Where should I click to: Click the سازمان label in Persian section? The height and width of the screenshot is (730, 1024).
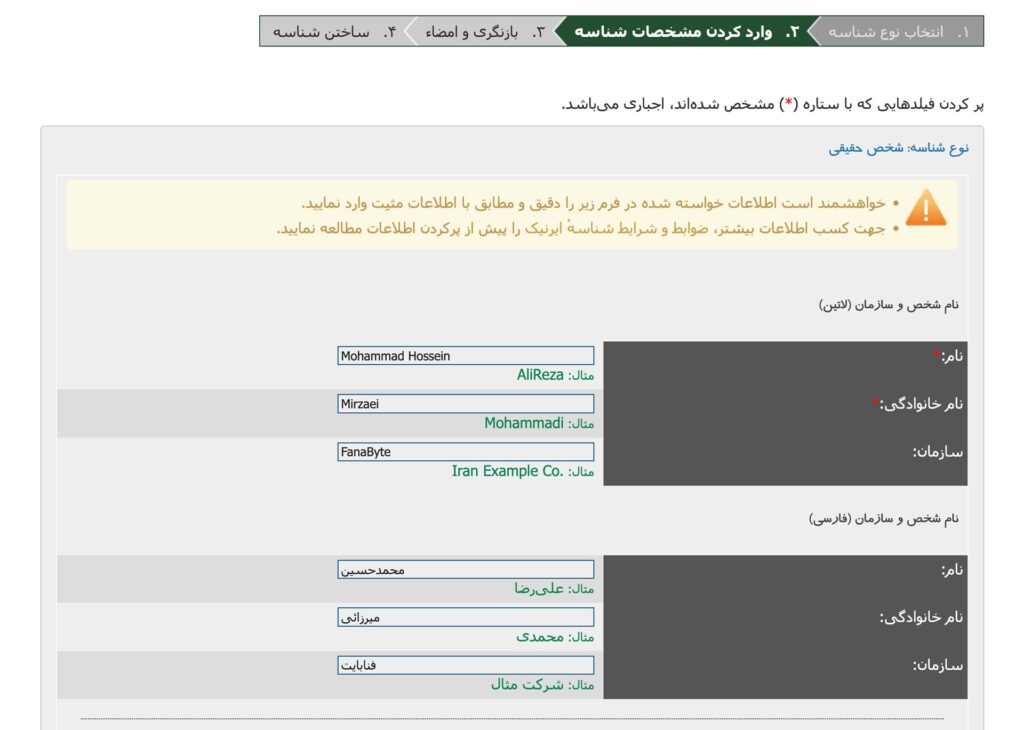[x=938, y=665]
